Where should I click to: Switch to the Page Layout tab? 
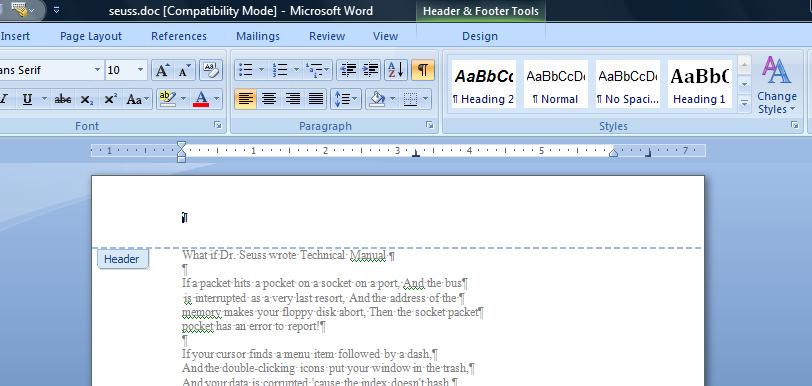[x=91, y=36]
